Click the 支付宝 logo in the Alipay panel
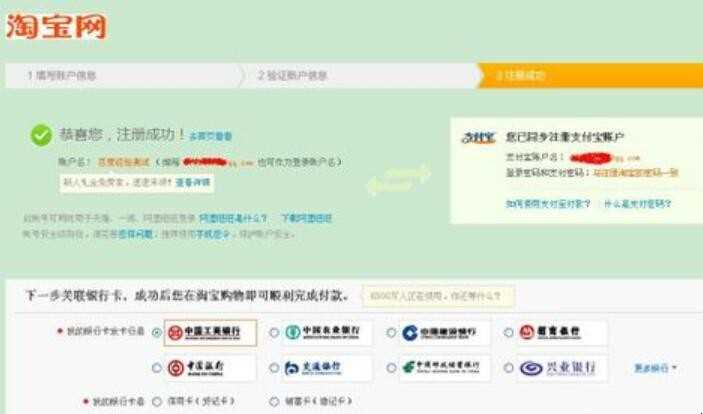The height and width of the screenshot is (414, 703). tap(478, 137)
